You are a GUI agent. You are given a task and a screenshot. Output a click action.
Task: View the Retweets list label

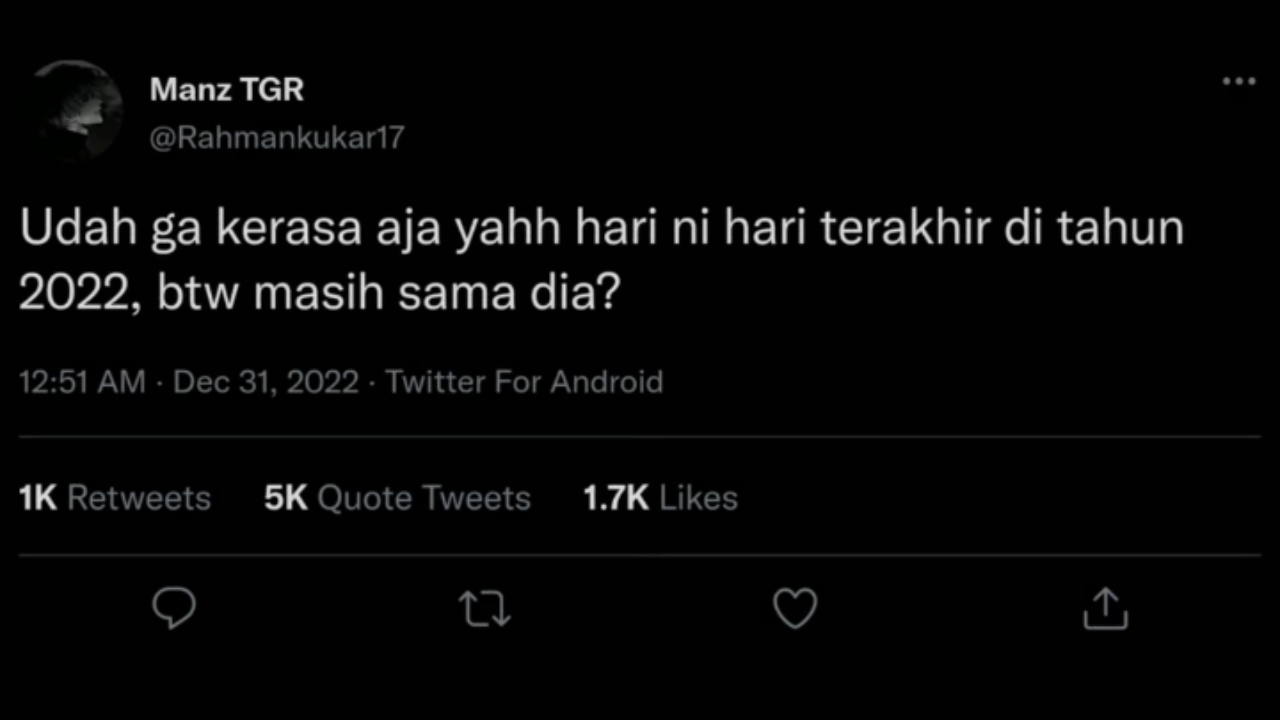139,498
